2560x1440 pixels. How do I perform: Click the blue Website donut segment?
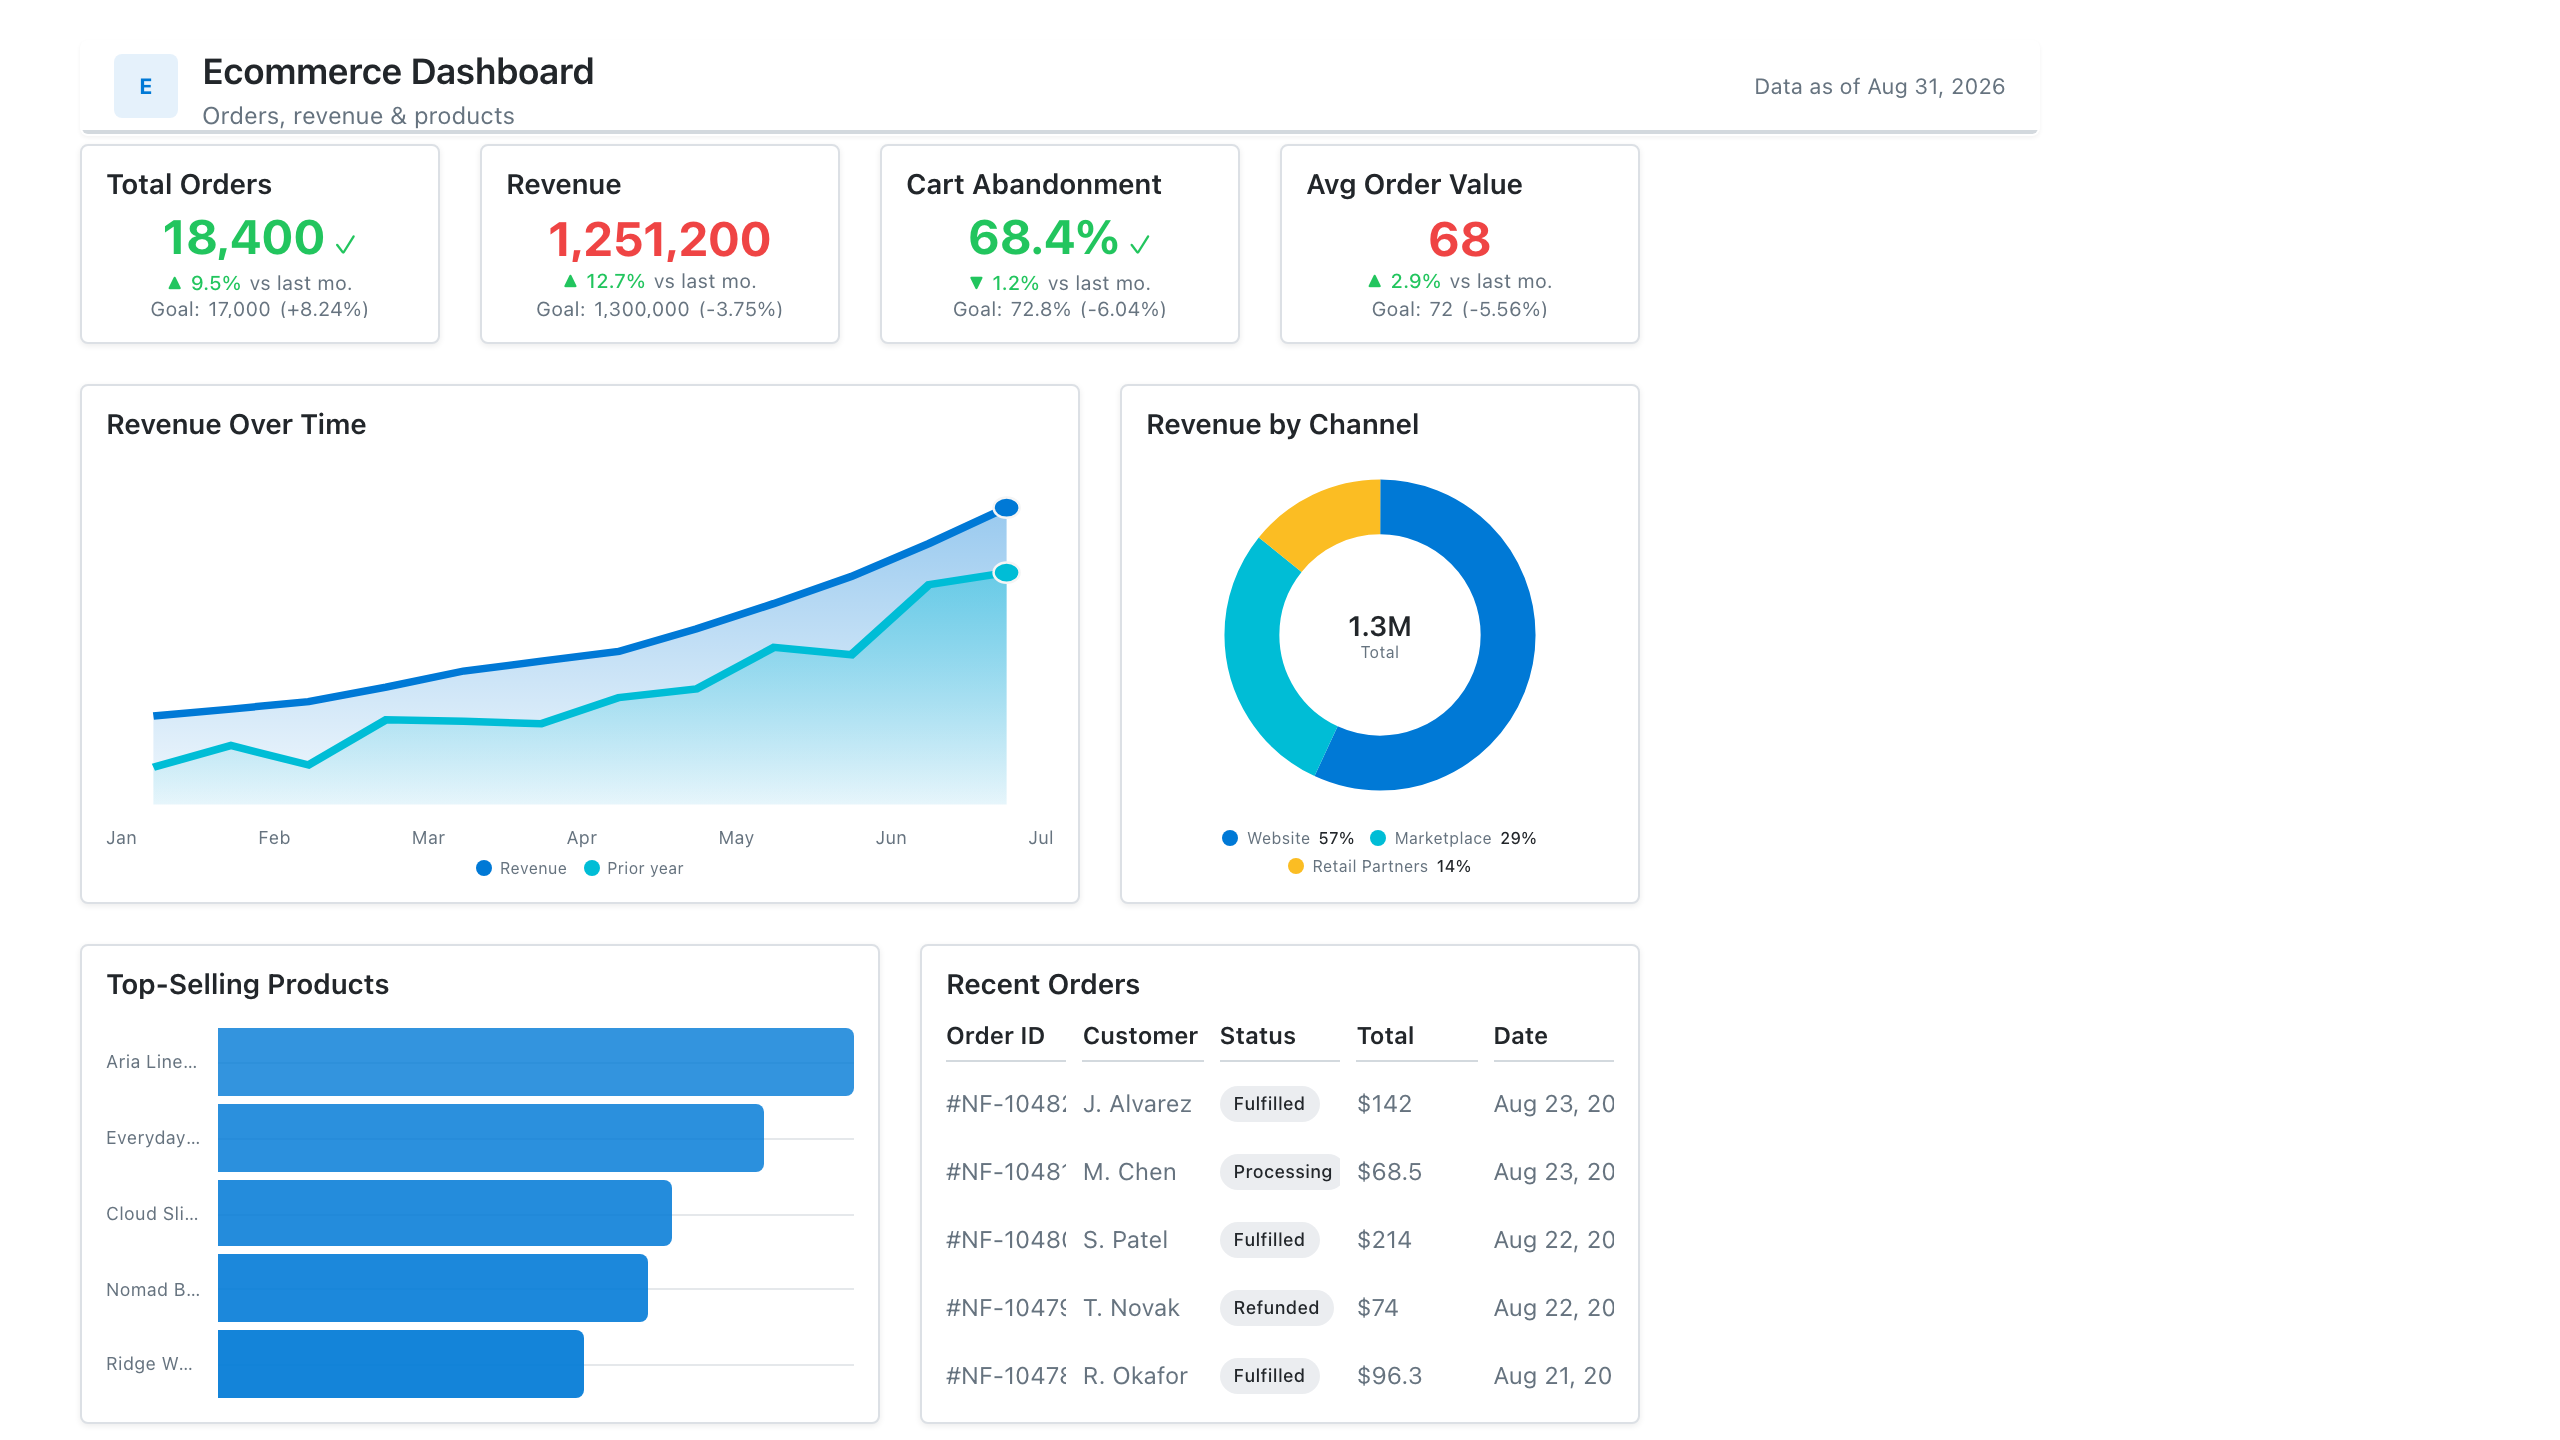[x=1506, y=650]
